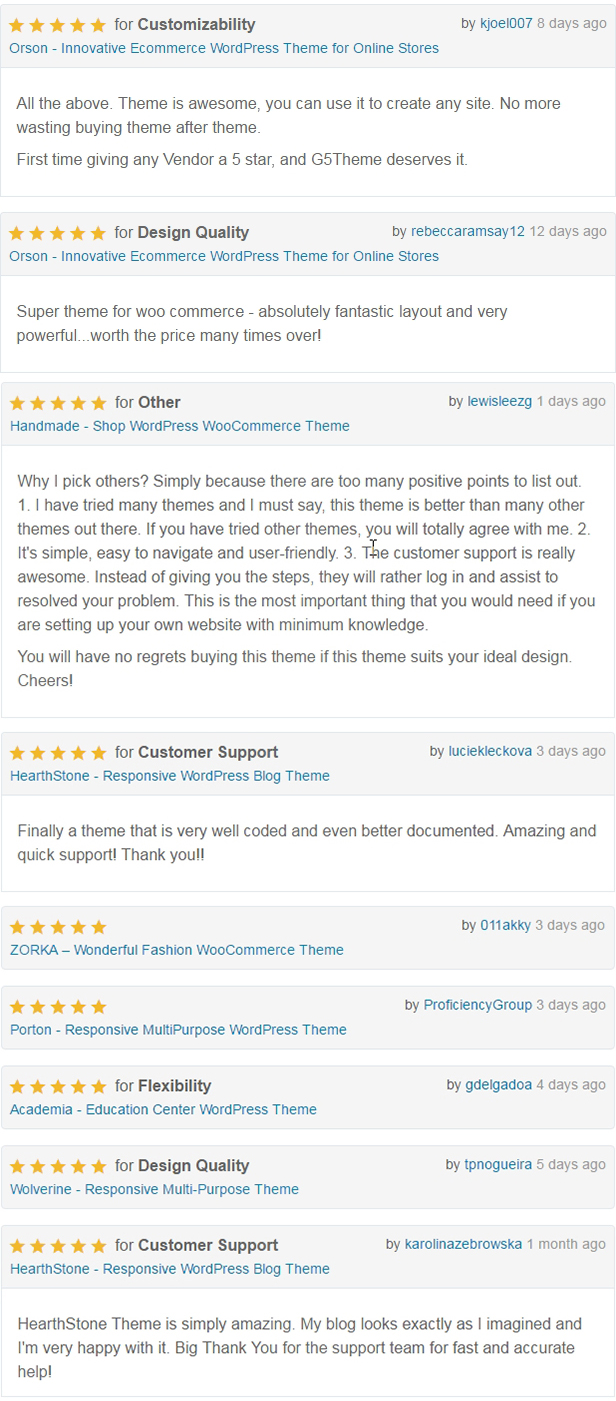Viewport: 616px width, 1401px height.
Task: Open karolinazebrowska's profile
Action: tap(463, 1244)
